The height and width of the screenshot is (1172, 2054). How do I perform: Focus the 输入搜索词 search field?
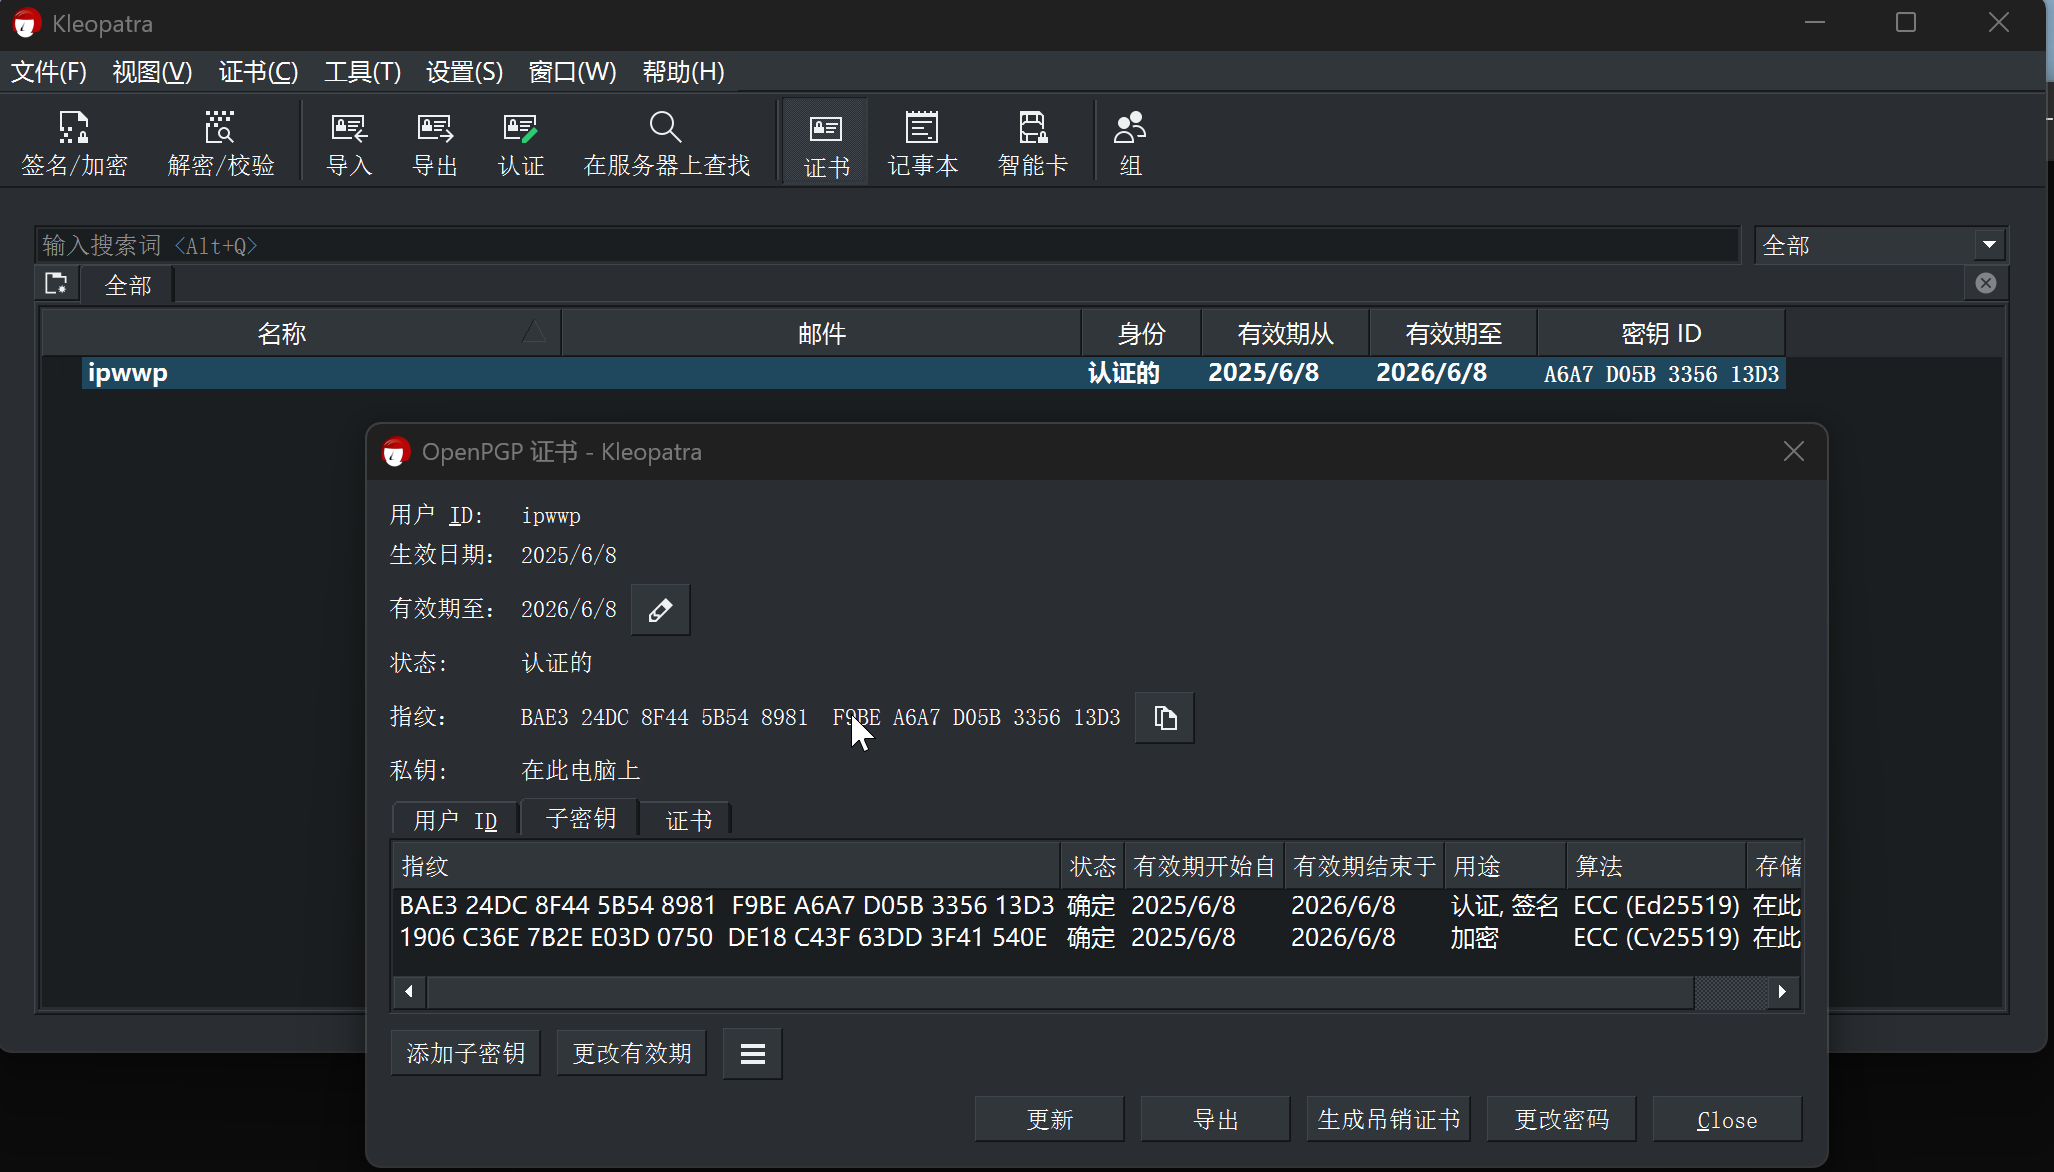coord(888,245)
